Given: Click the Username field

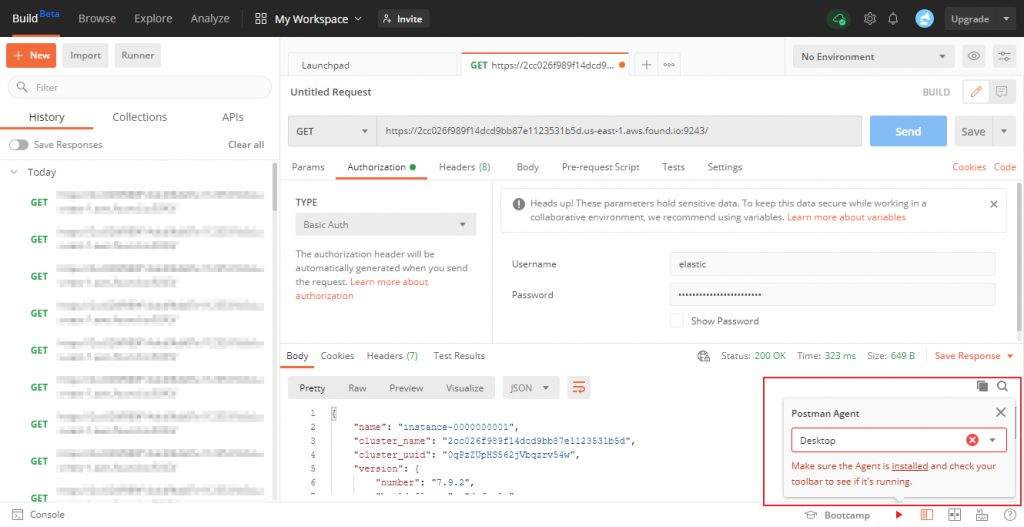Looking at the screenshot, I should pos(832,264).
